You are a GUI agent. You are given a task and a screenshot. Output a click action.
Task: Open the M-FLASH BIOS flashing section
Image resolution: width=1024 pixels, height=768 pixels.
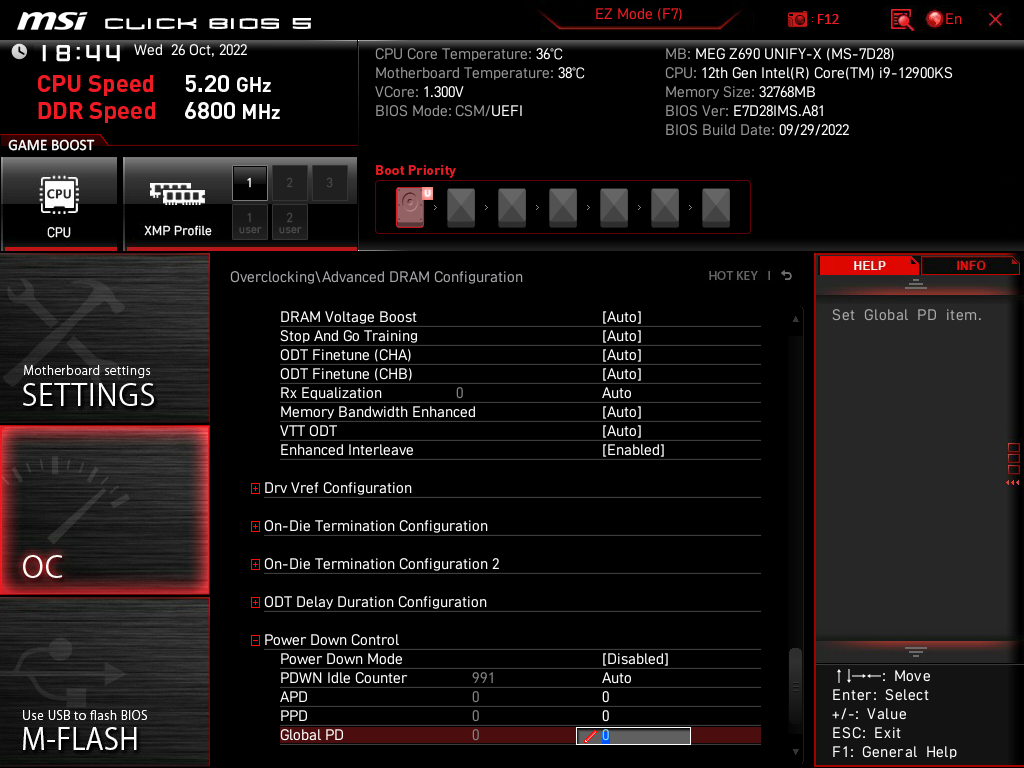[104, 682]
